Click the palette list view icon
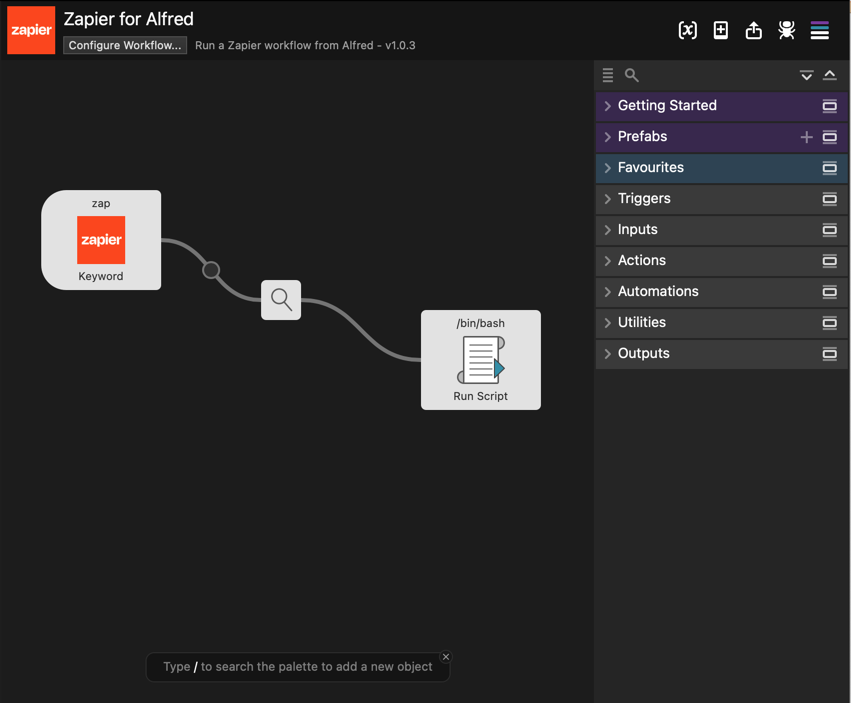 [608, 75]
